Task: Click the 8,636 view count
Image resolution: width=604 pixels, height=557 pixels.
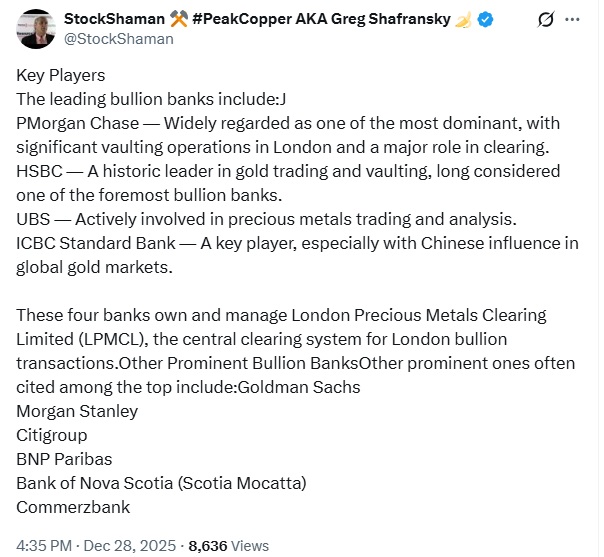Action: coord(208,546)
